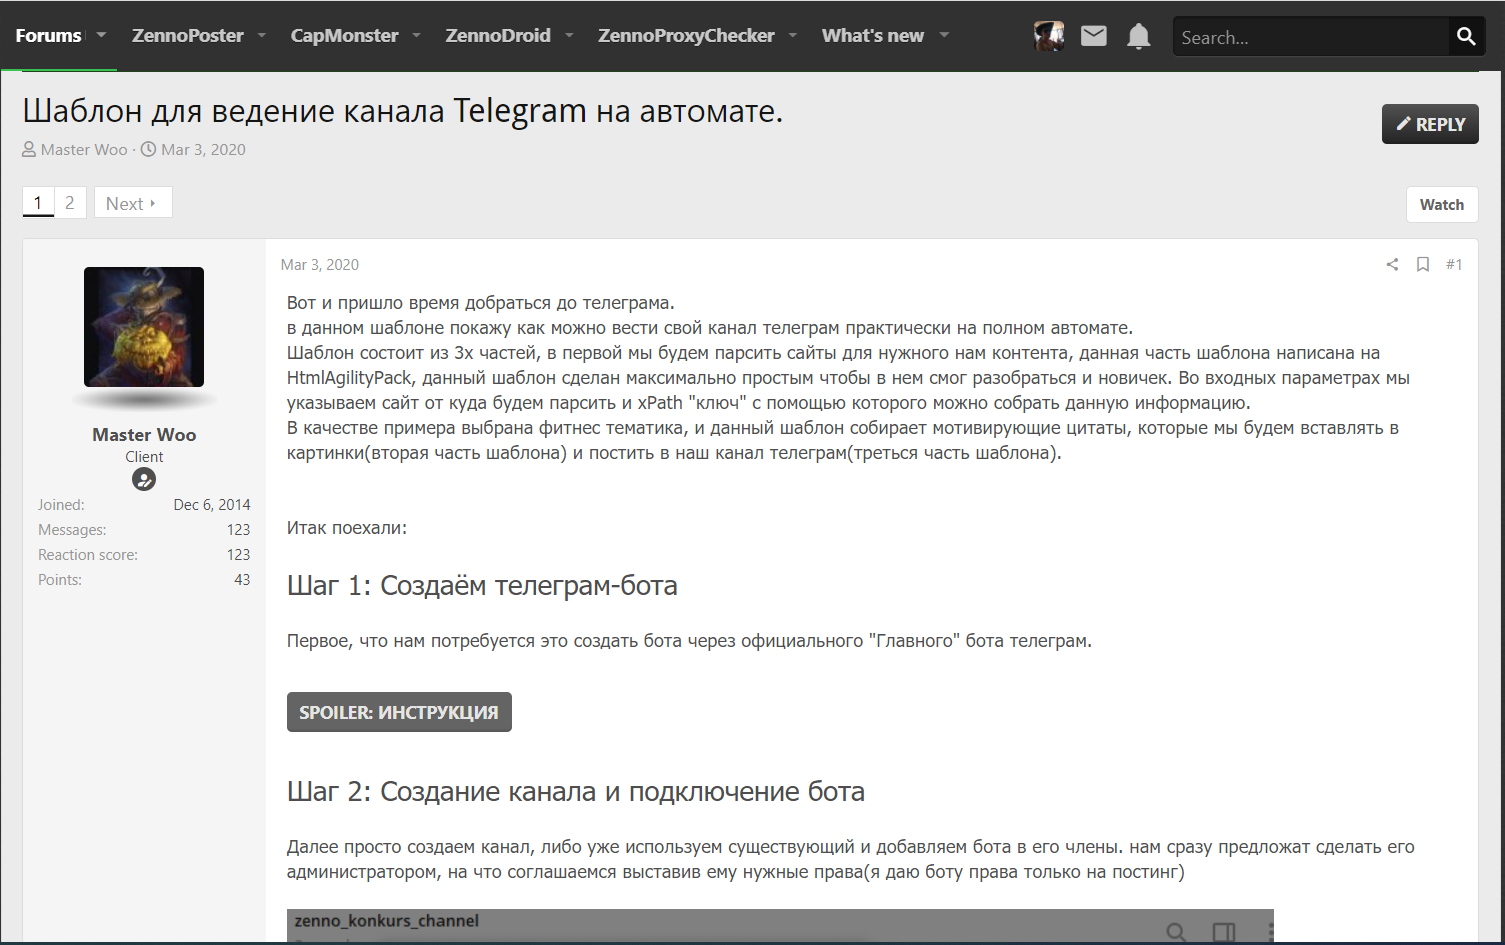Image resolution: width=1505 pixels, height=945 pixels.
Task: Click the Mar 3, 2020 thread date link
Action: point(203,149)
